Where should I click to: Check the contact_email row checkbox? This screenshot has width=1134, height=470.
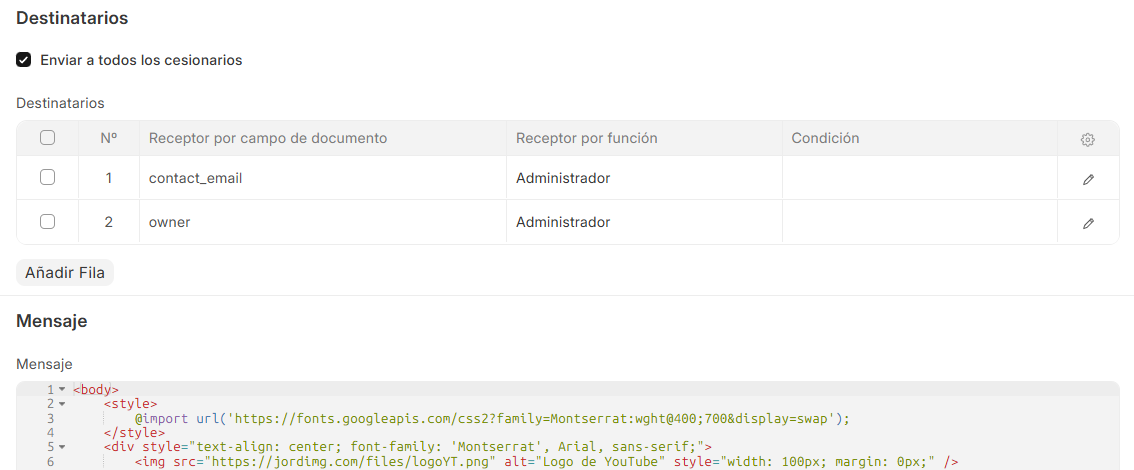(48, 177)
